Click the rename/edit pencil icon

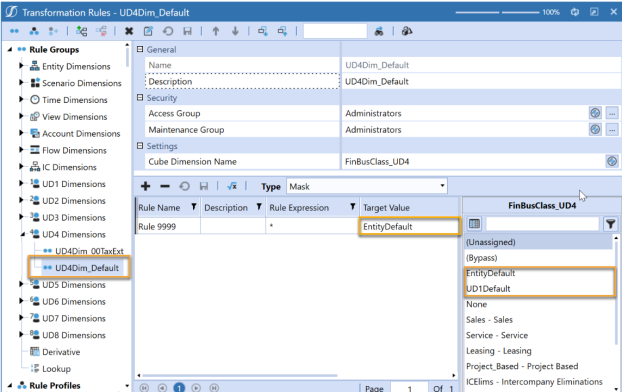tap(148, 31)
